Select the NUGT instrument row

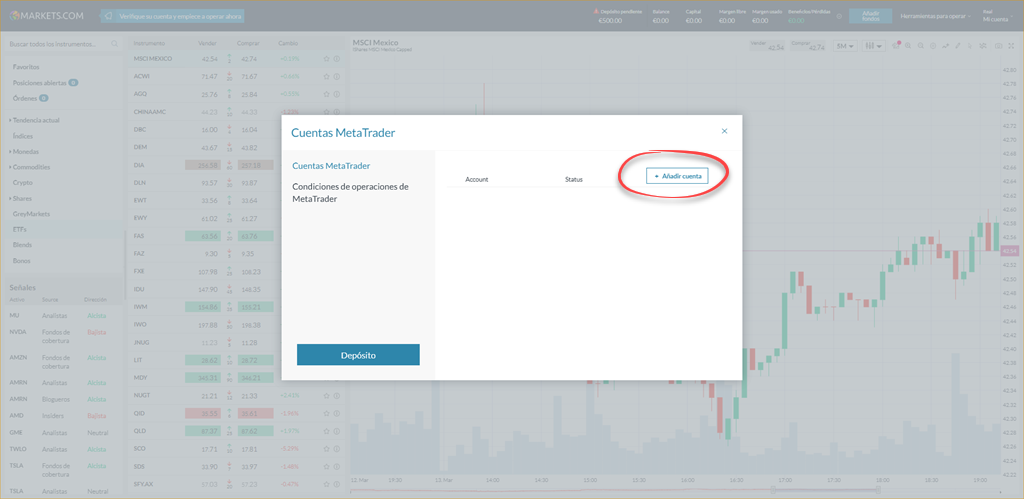point(235,396)
